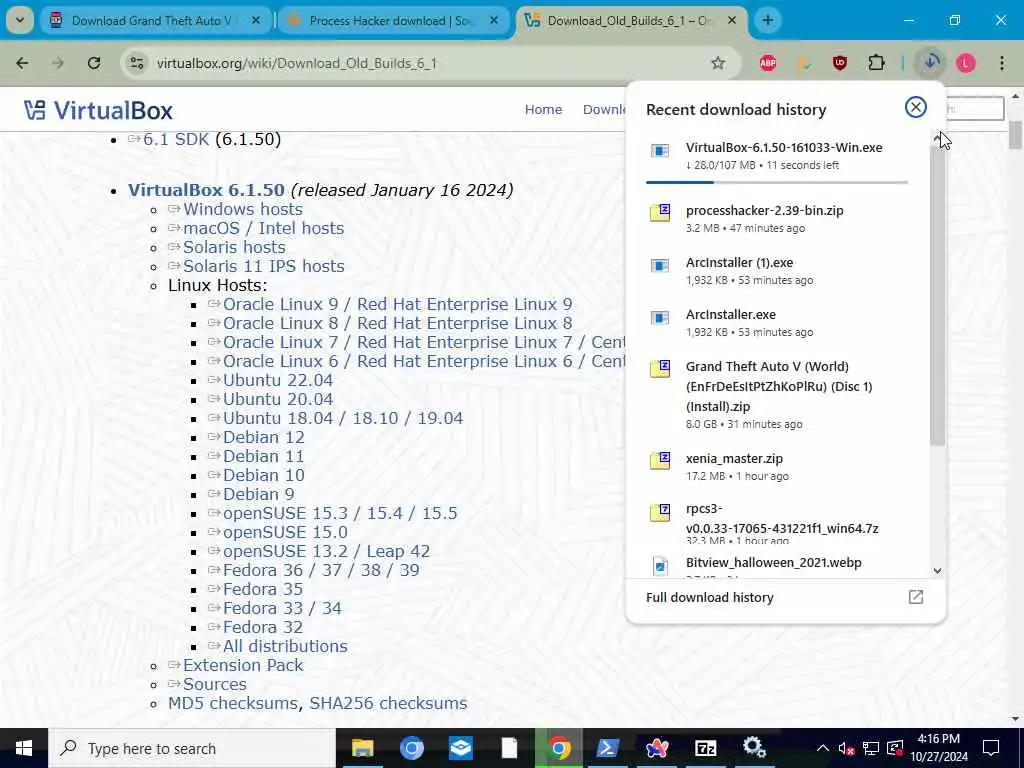The height and width of the screenshot is (768, 1024).
Task: Open the Extension Pack link
Action: click(x=243, y=665)
